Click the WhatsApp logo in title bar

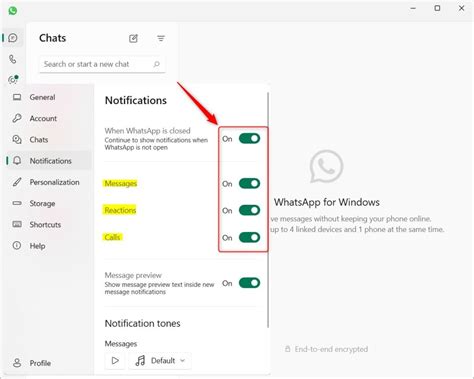[13, 11]
